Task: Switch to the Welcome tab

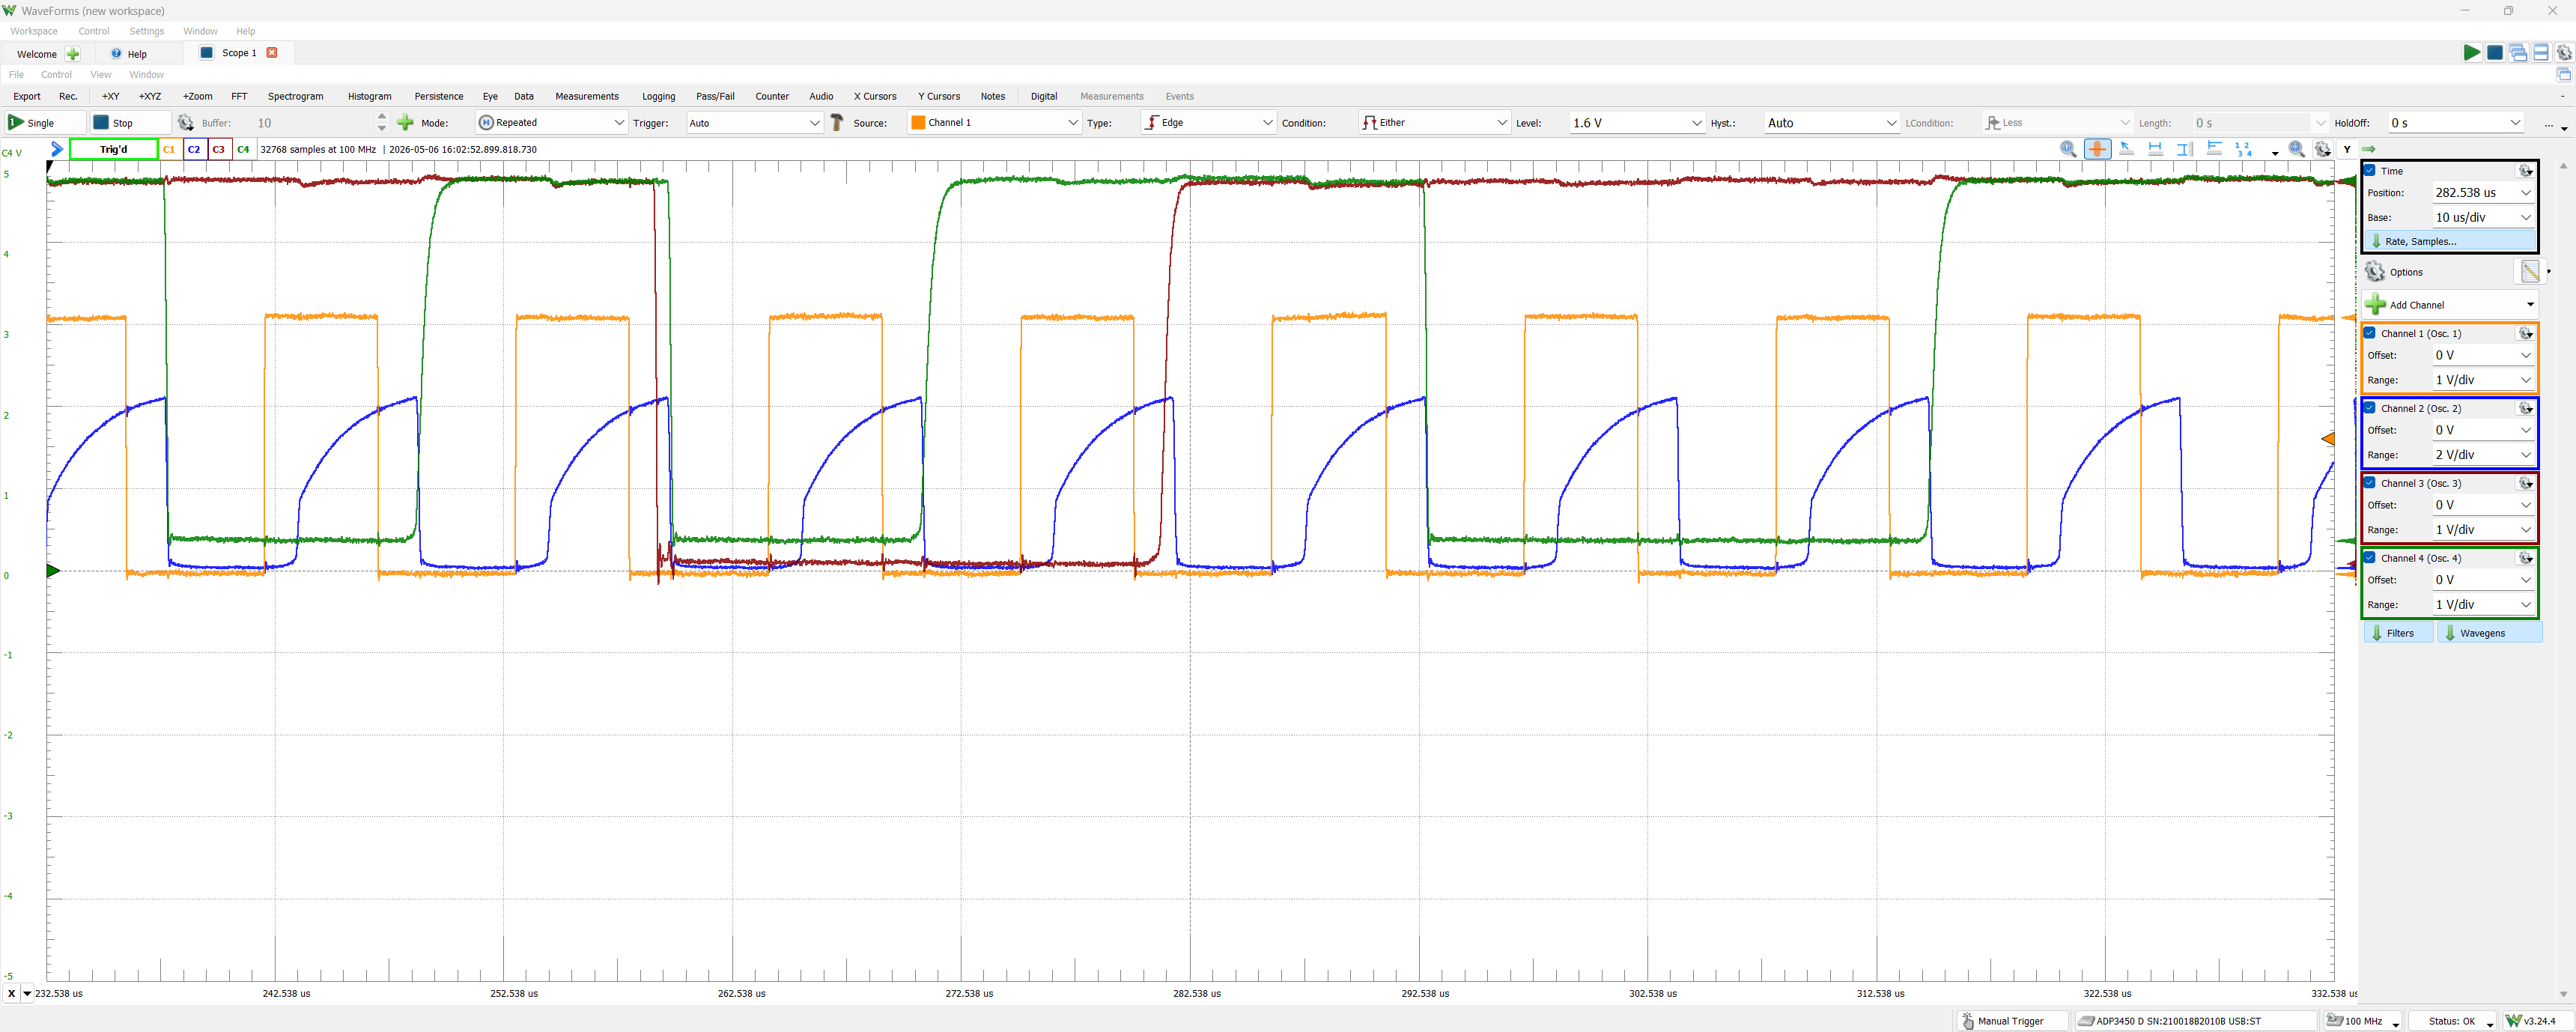Action: (37, 54)
